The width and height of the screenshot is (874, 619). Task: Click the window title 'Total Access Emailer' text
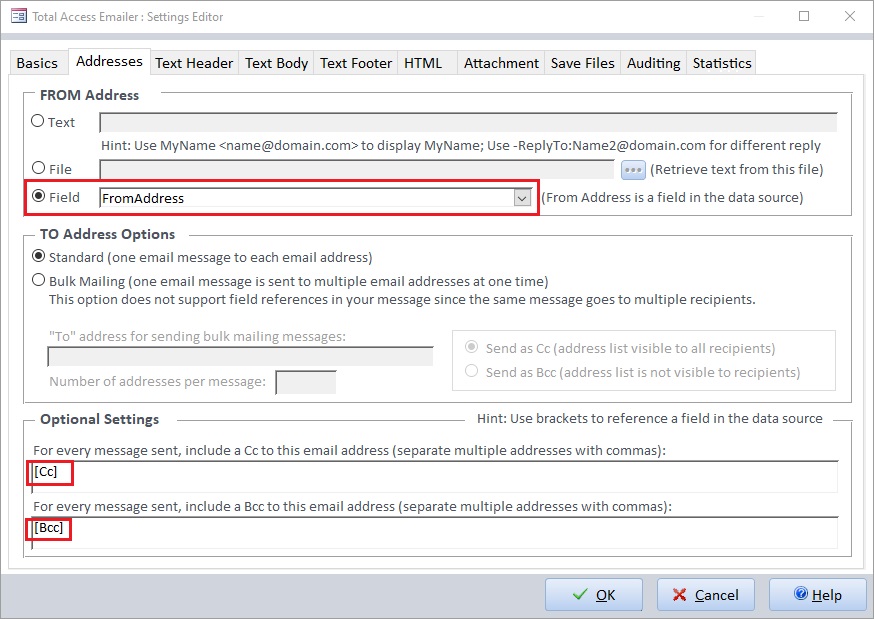[x=128, y=17]
